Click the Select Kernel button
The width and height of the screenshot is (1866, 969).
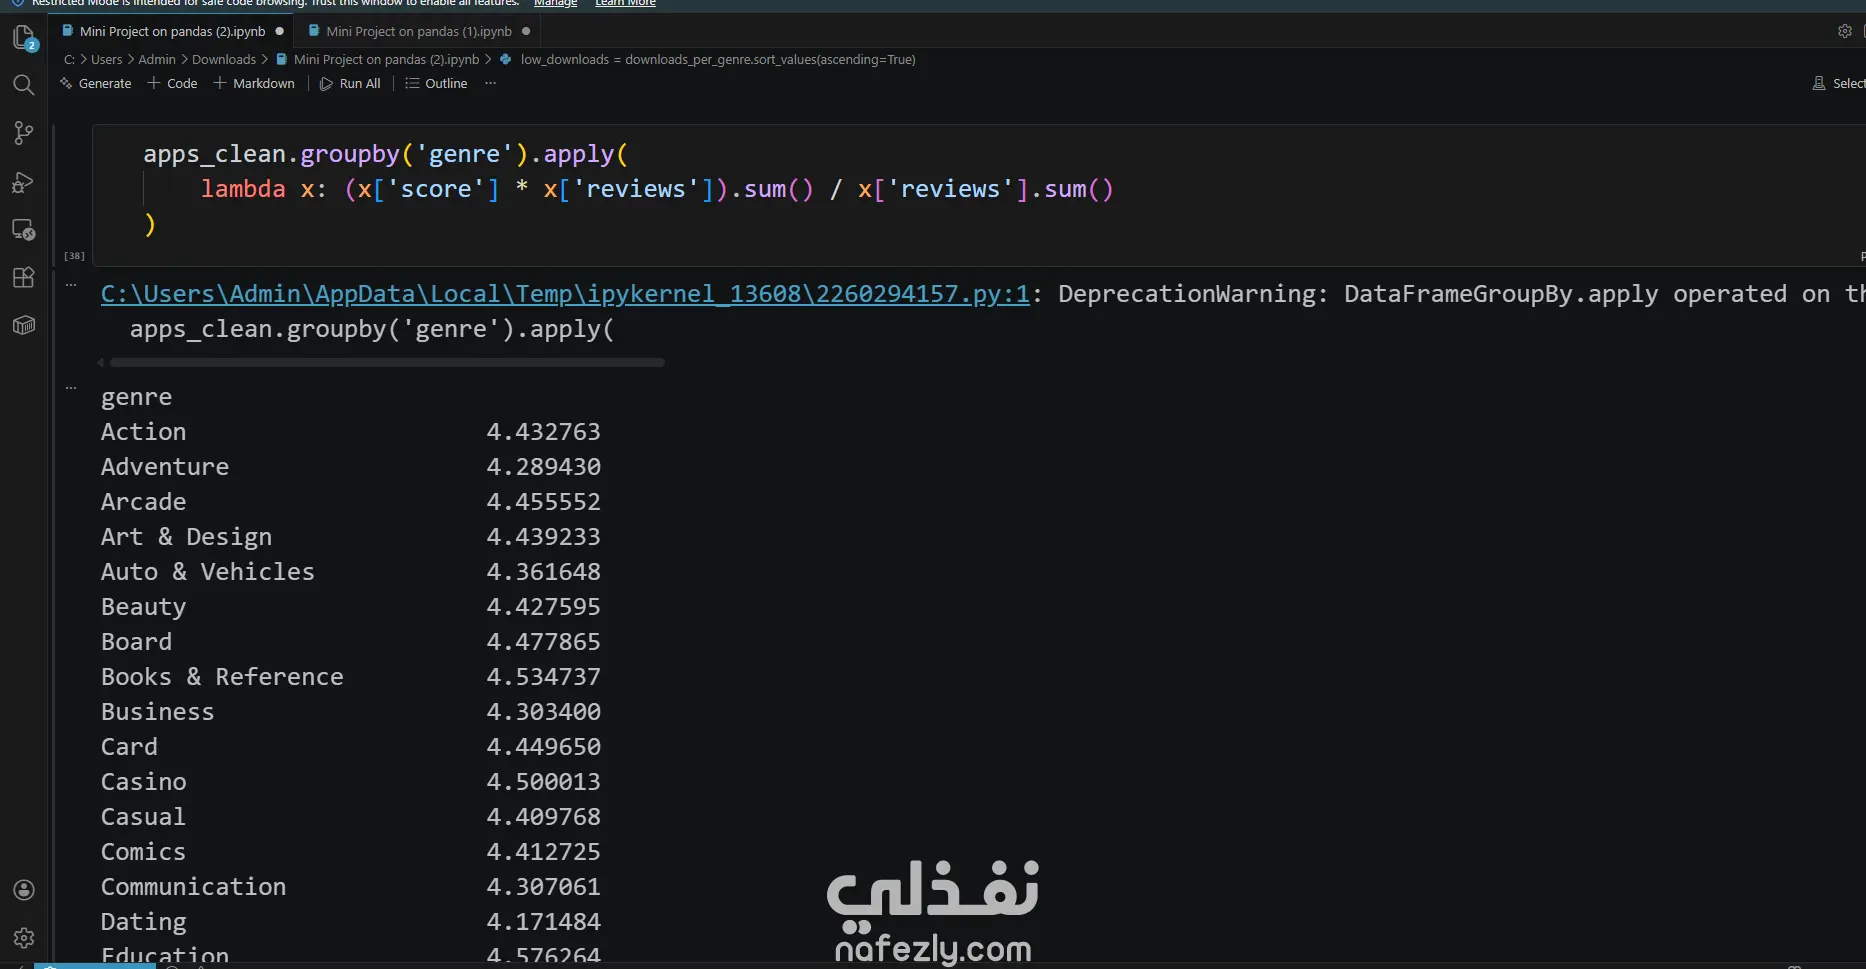click(x=1839, y=83)
